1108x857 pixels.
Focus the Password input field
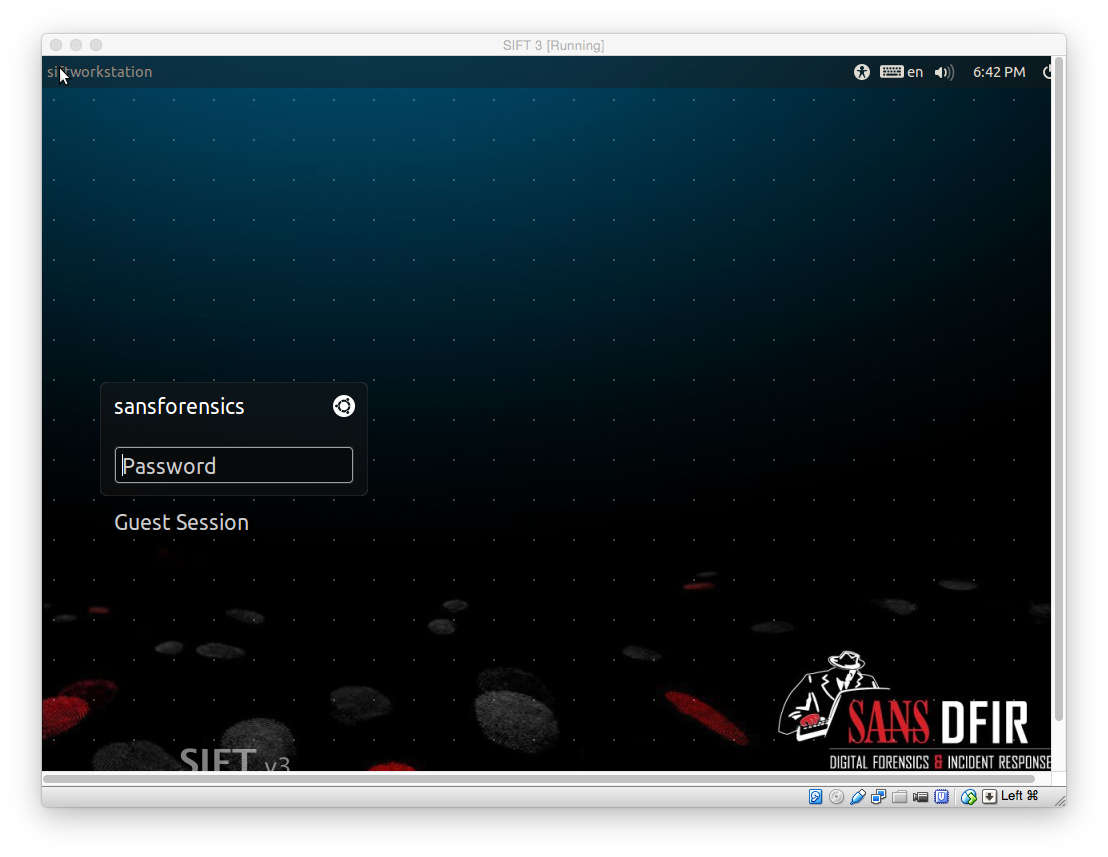(x=234, y=465)
